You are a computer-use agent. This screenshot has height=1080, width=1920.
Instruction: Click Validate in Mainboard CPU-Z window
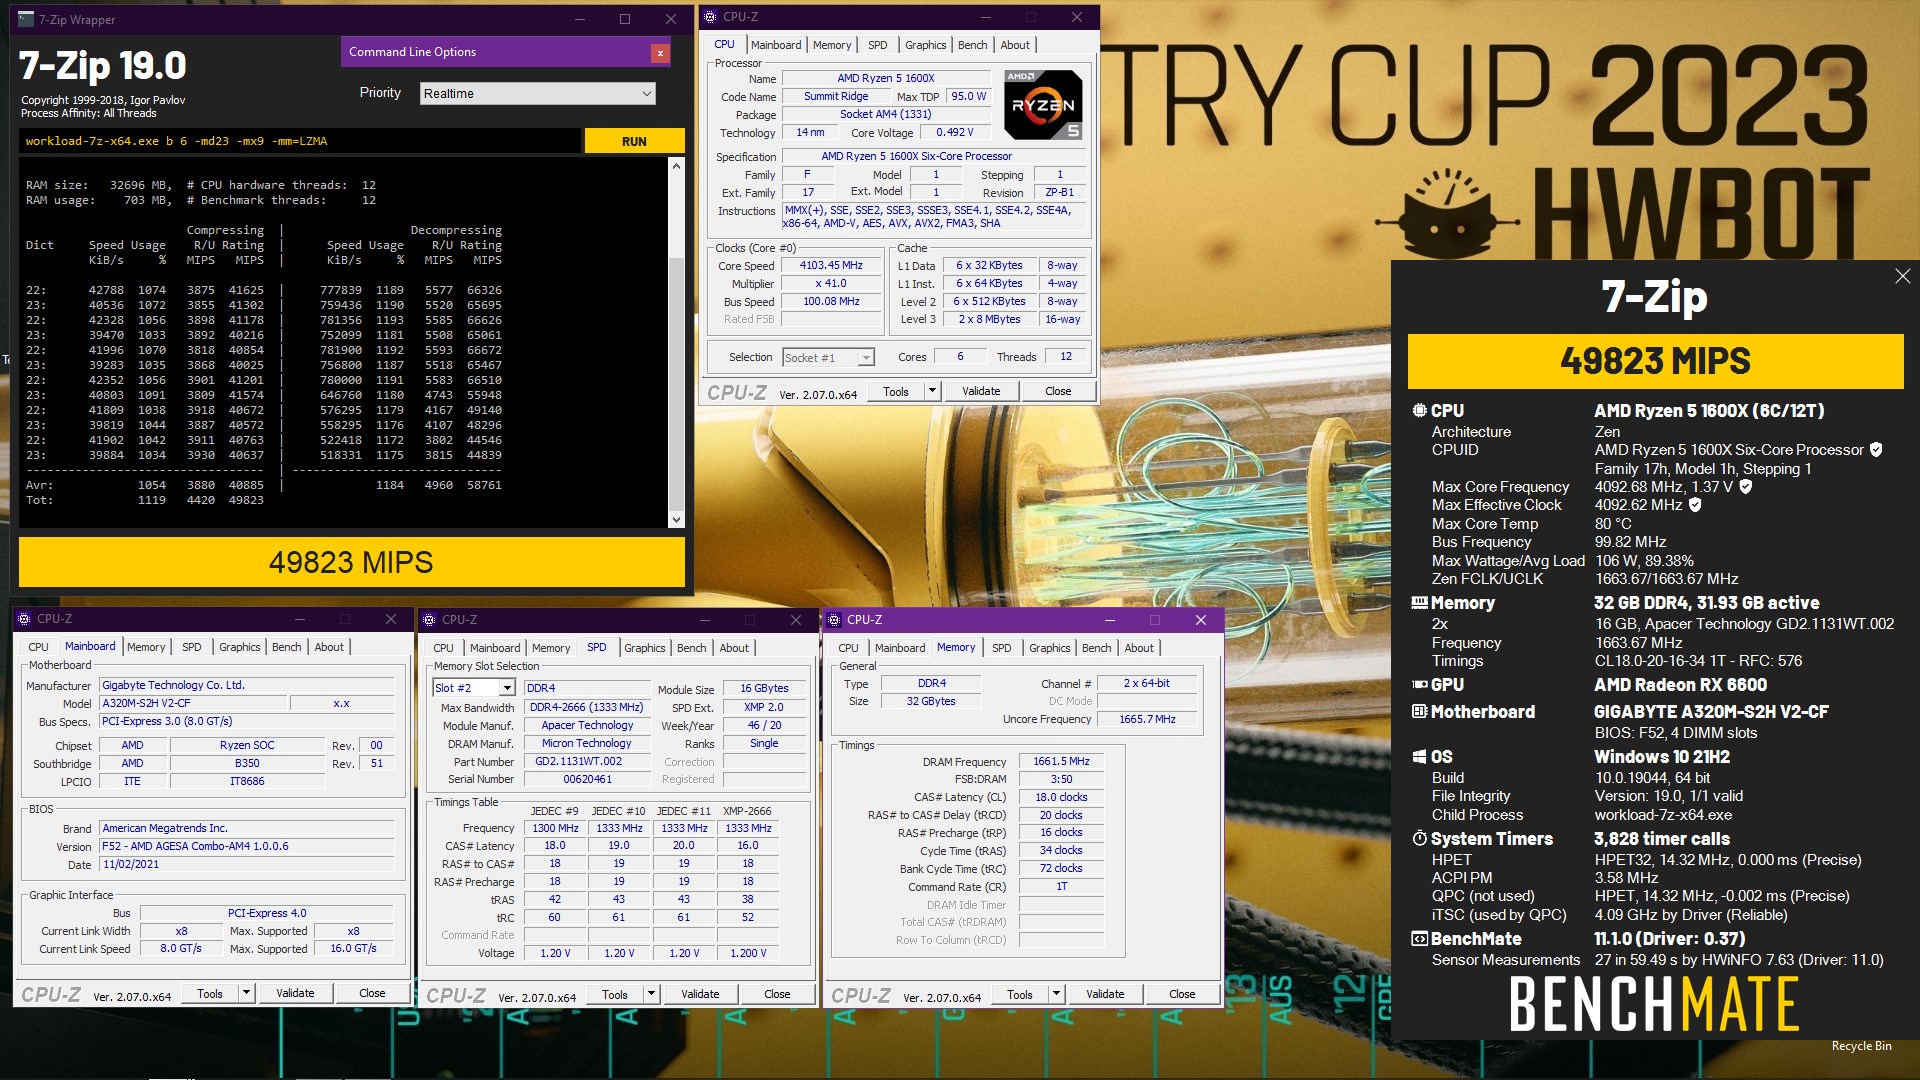295,993
